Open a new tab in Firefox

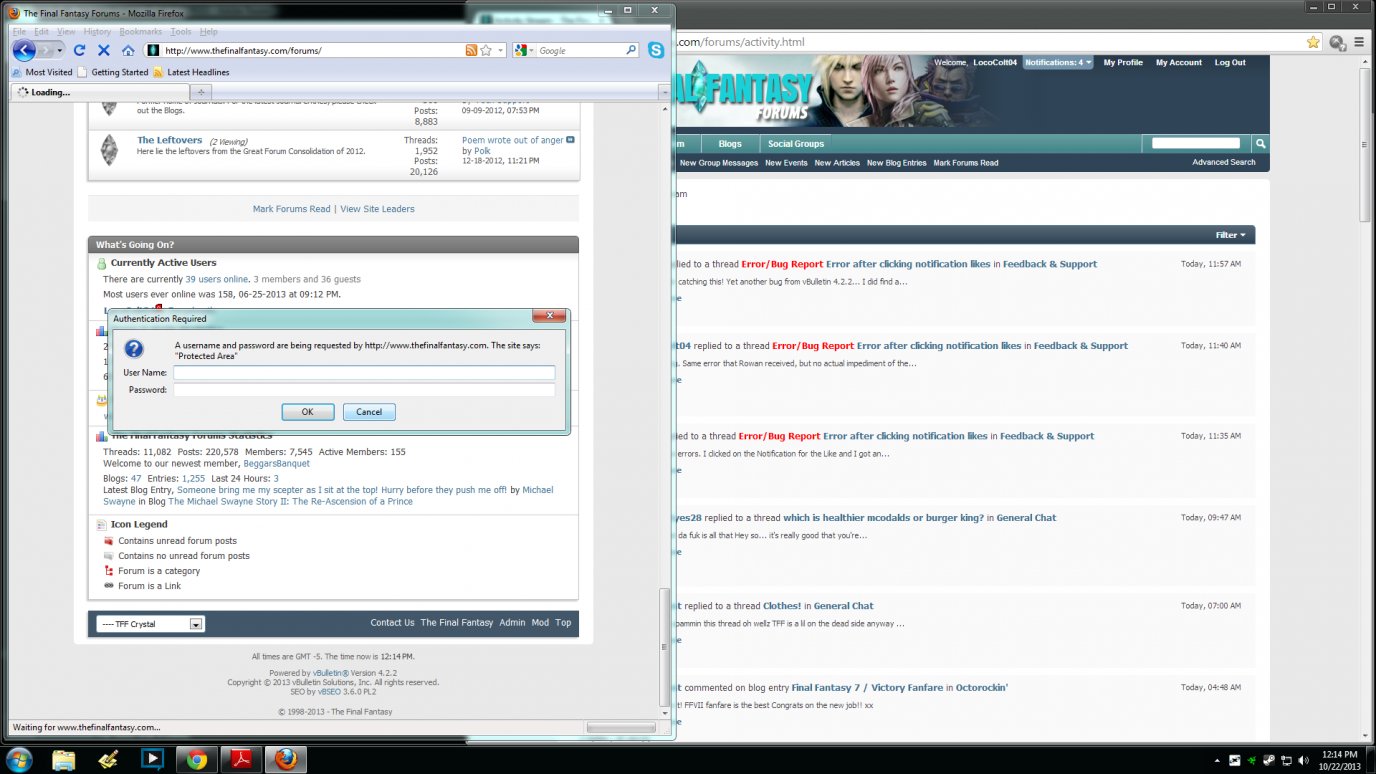[201, 92]
